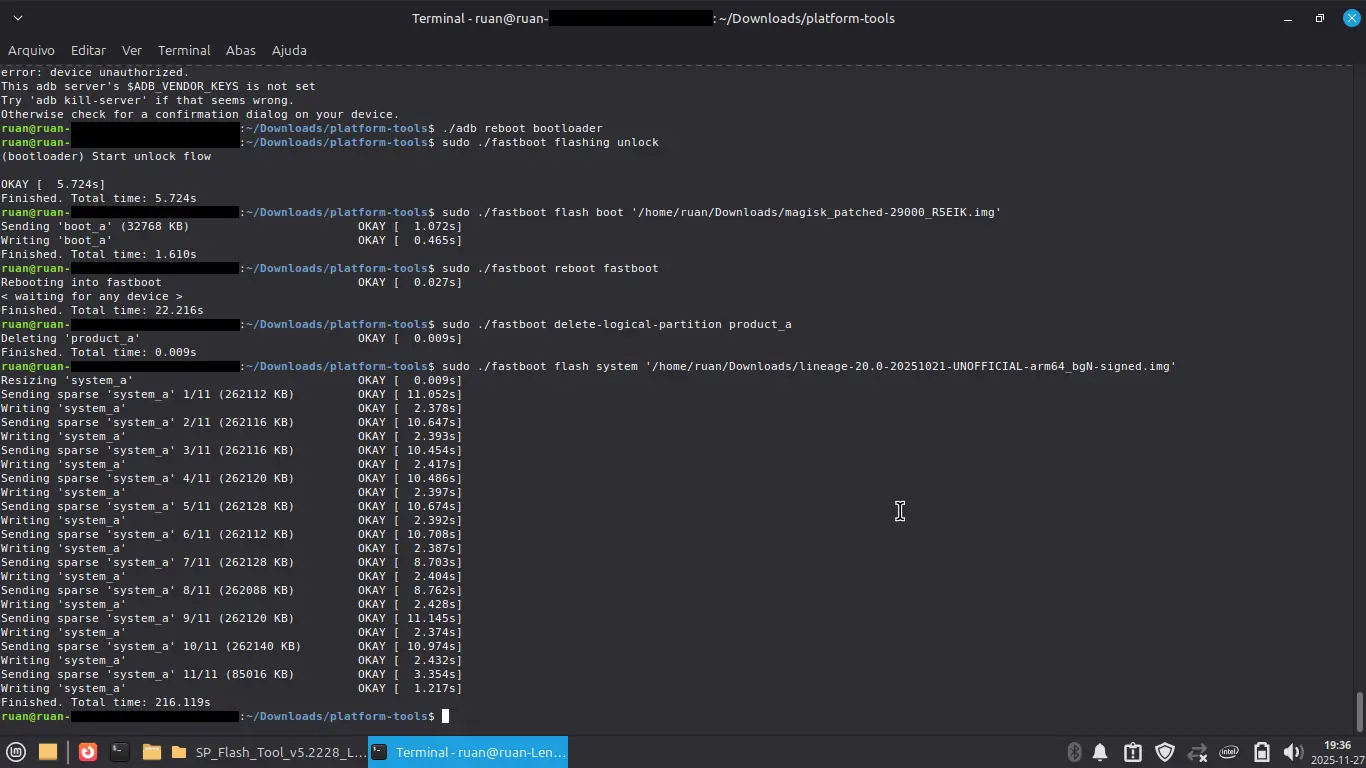Image resolution: width=1366 pixels, height=768 pixels.
Task: Open the Ajuda menu
Action: (289, 50)
